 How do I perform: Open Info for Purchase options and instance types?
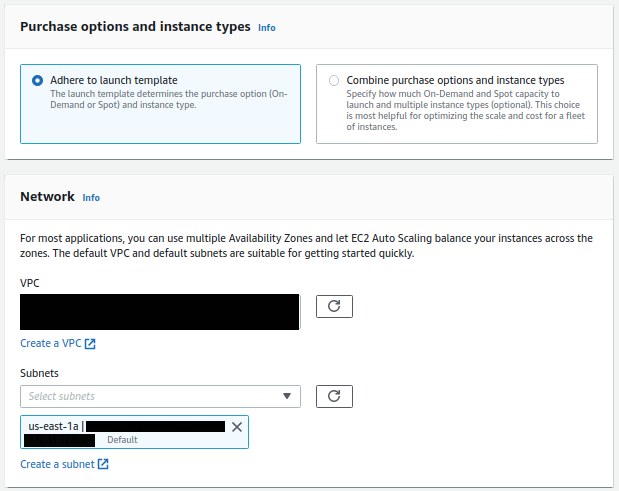tap(267, 28)
